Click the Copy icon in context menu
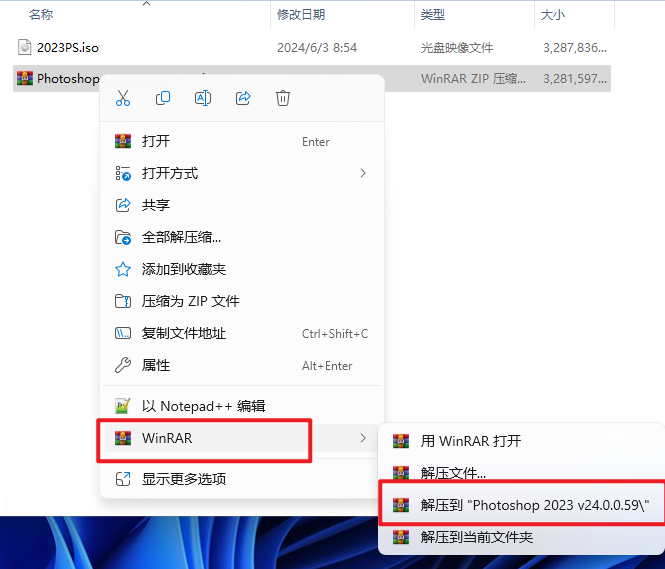Image resolution: width=665 pixels, height=569 pixels. (163, 98)
